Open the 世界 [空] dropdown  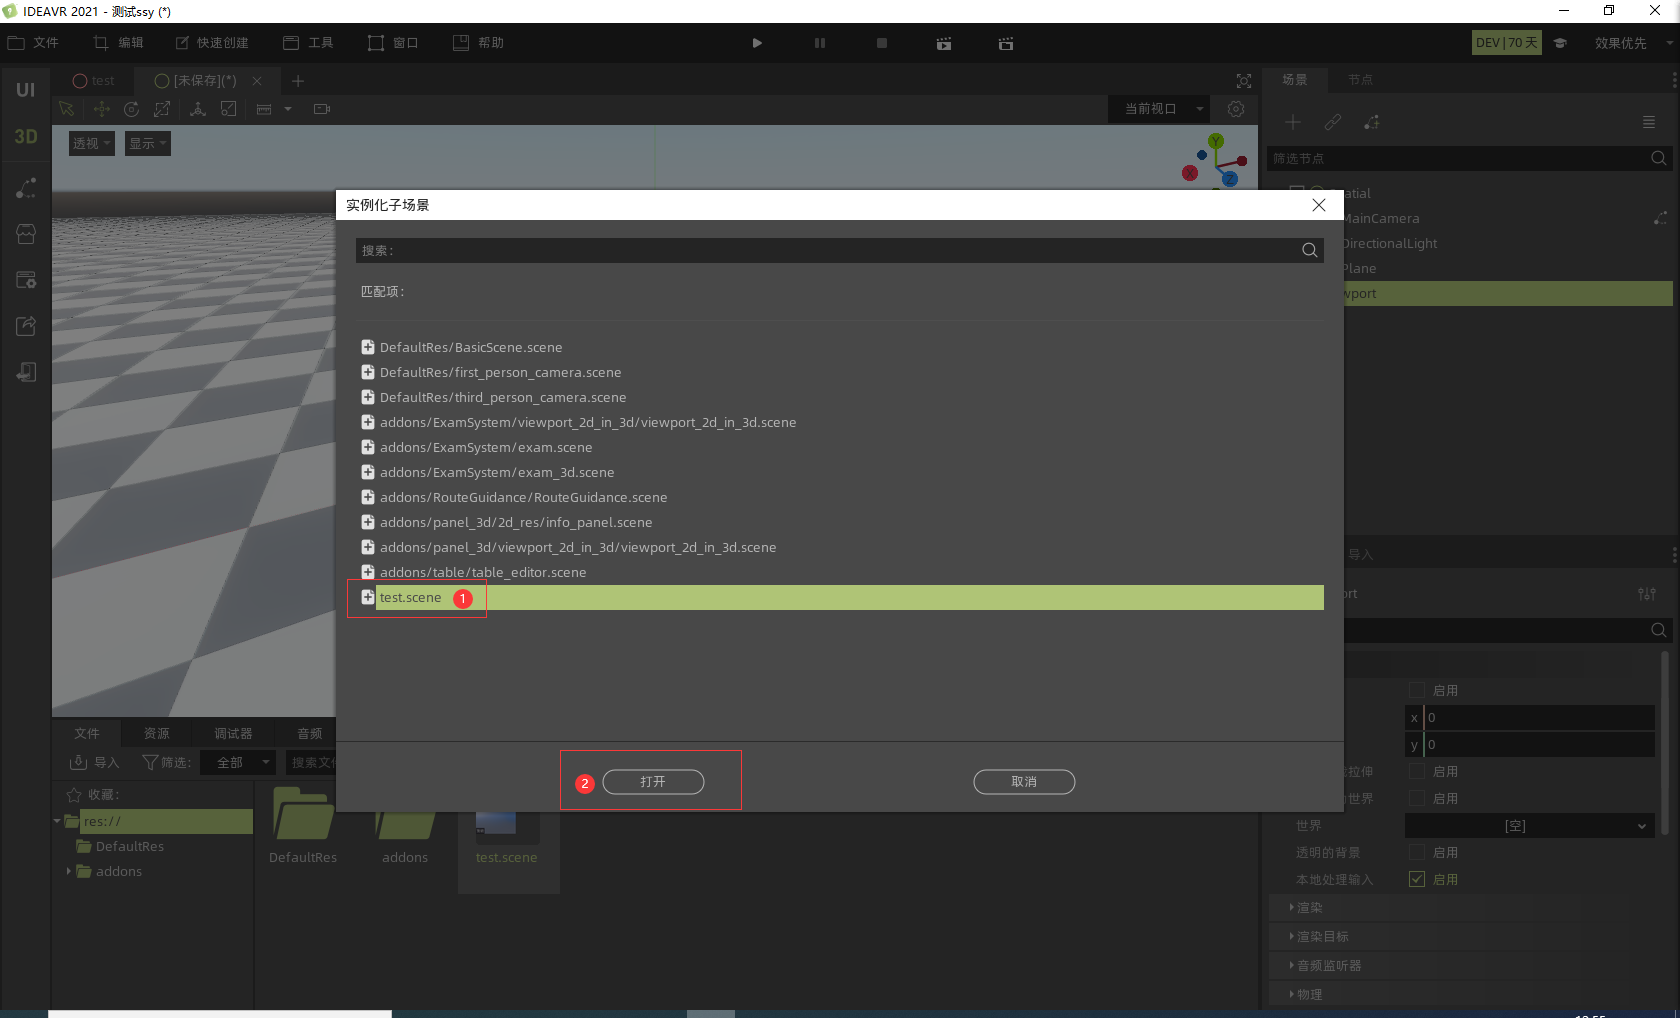1529,826
